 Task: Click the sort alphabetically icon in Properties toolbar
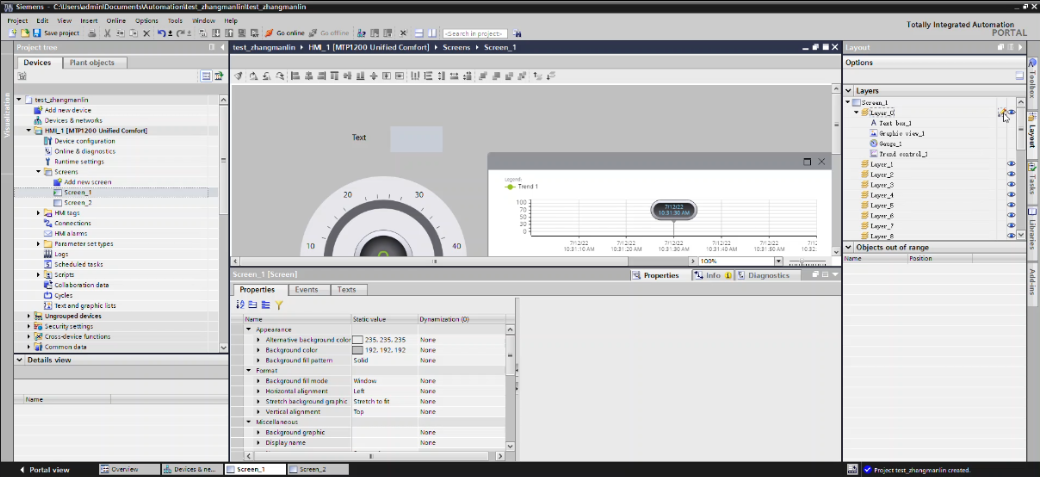(241, 305)
